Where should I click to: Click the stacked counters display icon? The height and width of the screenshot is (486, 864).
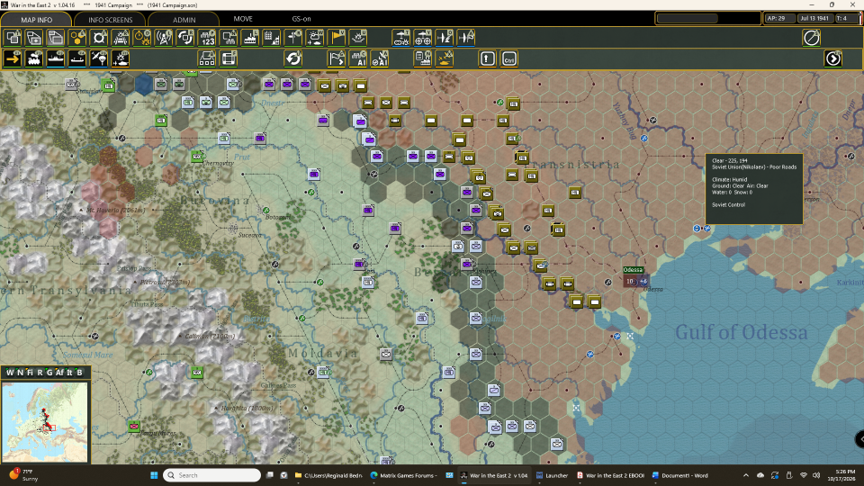coord(56,38)
